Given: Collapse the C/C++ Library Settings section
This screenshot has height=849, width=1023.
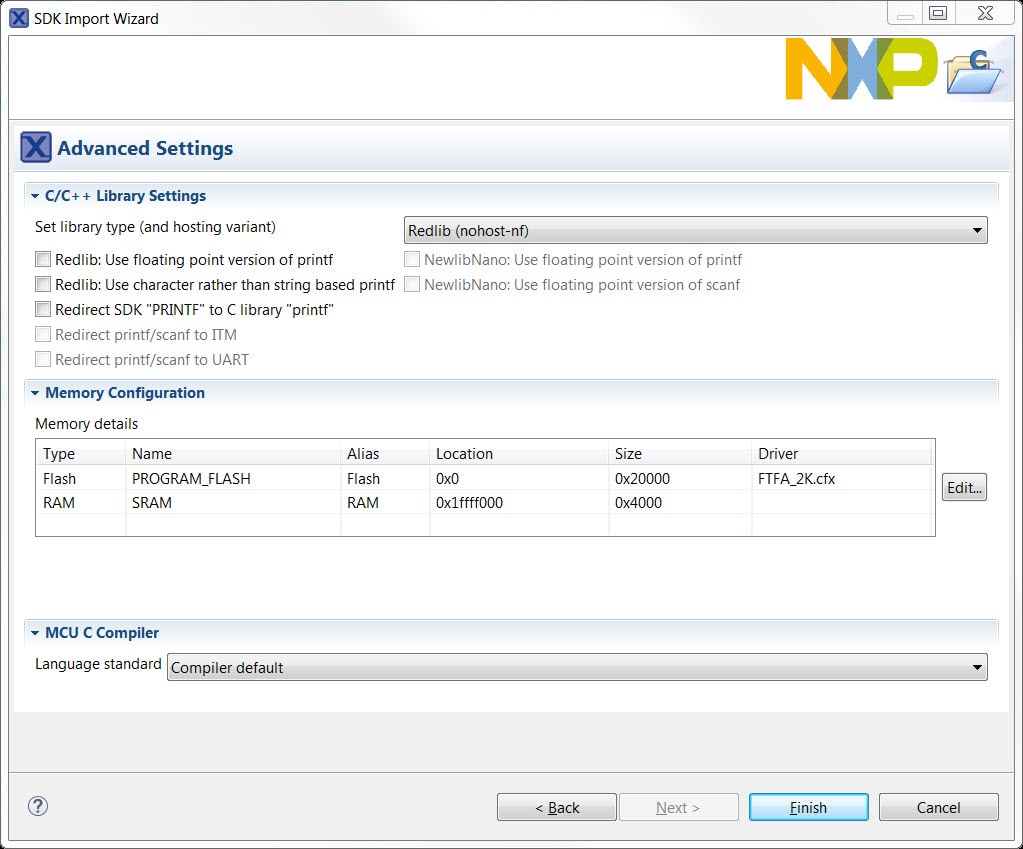Looking at the screenshot, I should 35,196.
